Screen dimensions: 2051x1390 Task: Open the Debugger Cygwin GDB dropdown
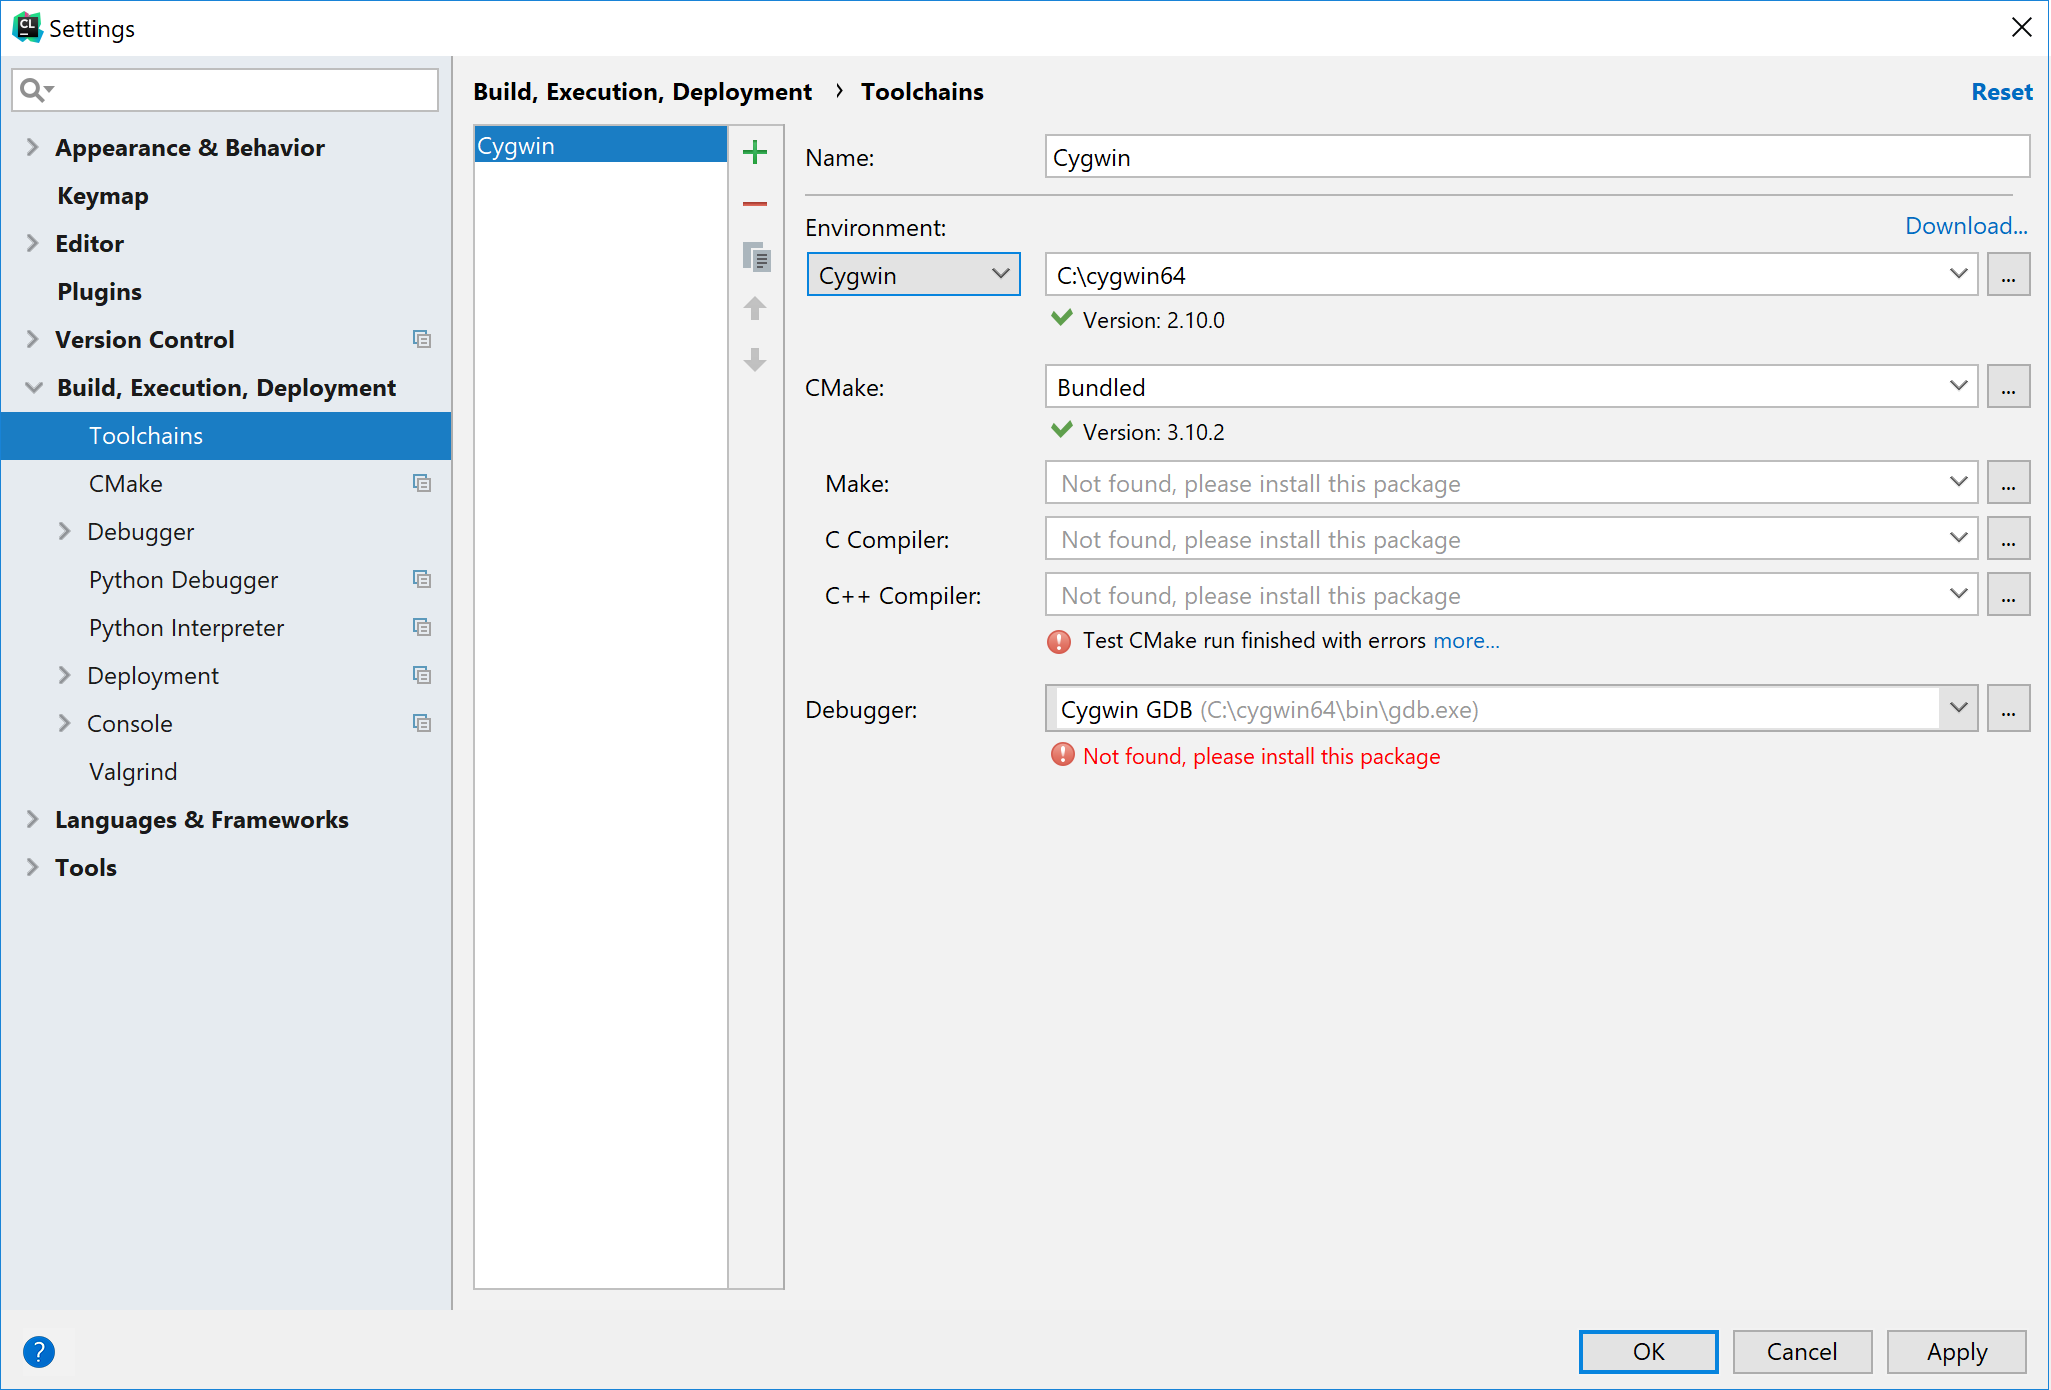pos(1958,708)
